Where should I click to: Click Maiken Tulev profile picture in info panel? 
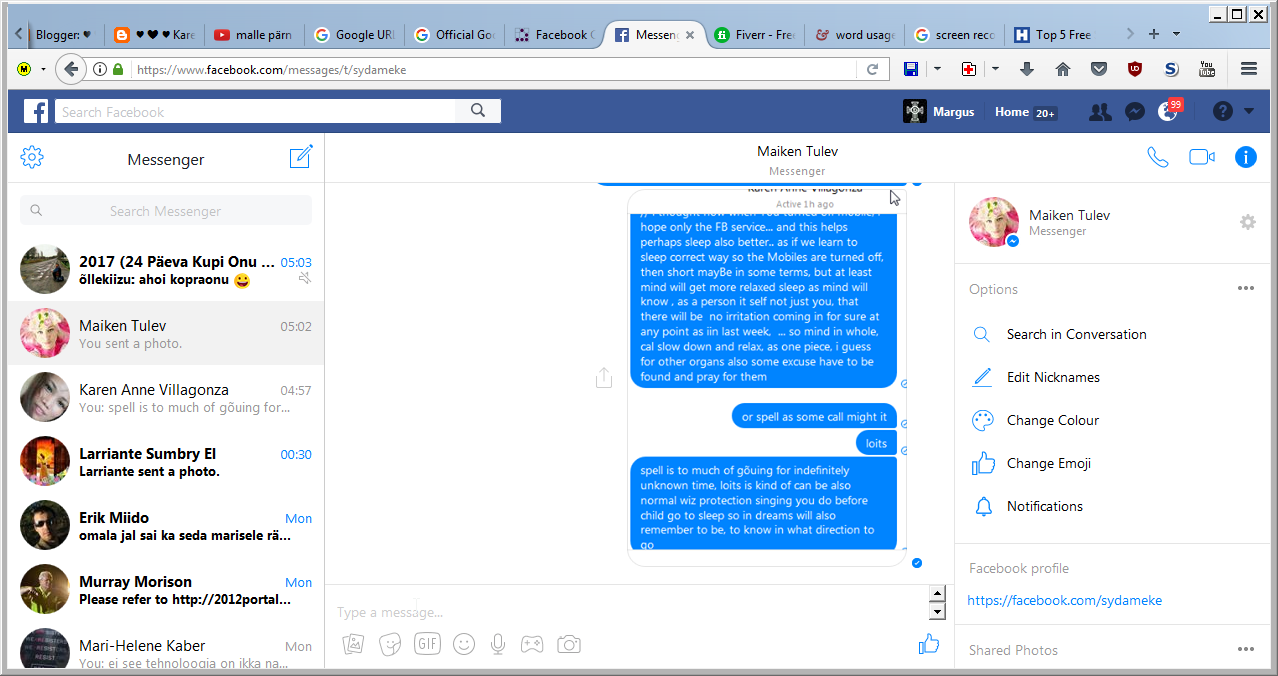(x=994, y=222)
